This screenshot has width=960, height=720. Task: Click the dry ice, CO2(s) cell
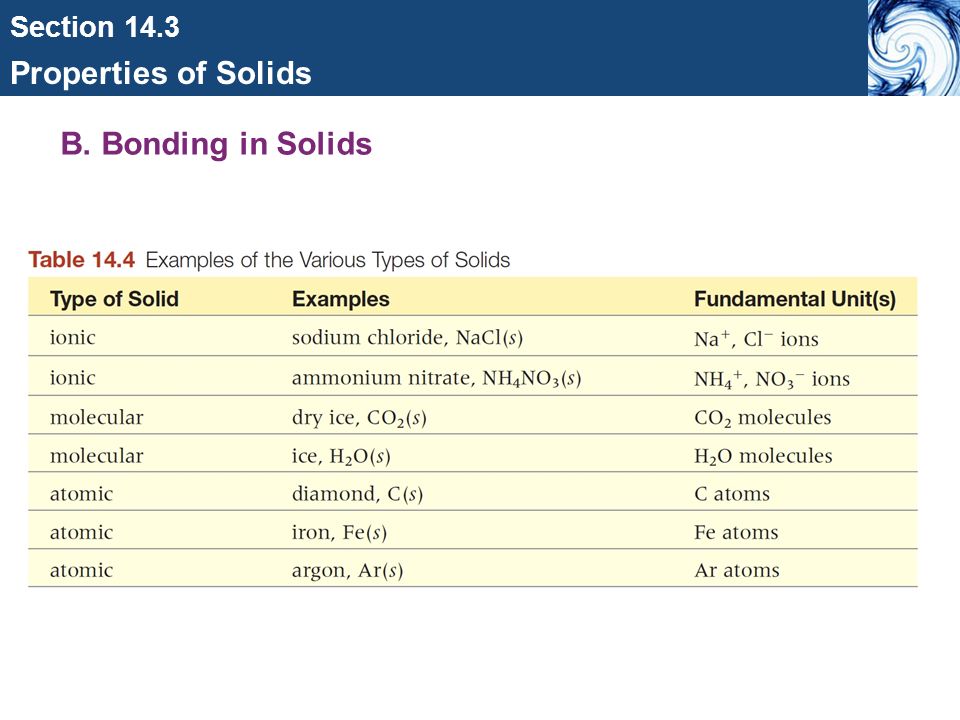pos(359,418)
